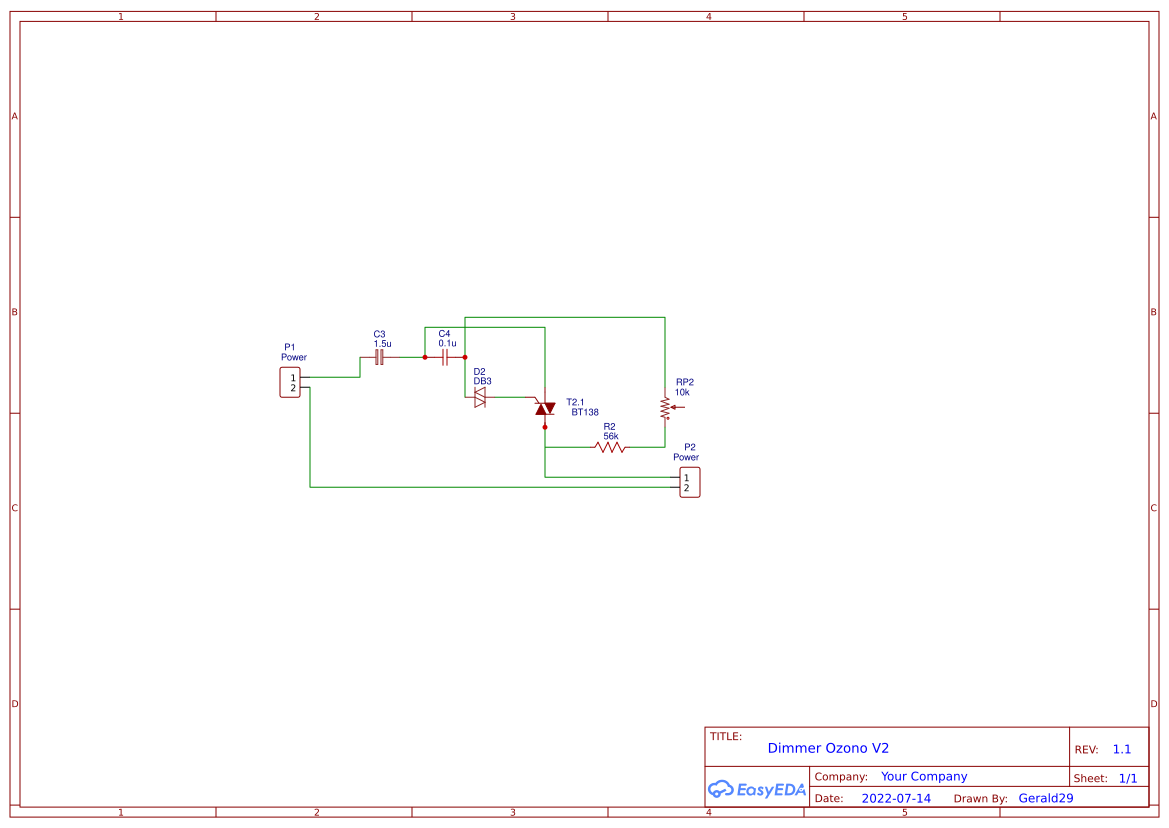
Task: Select the P2 Power connector symbol
Action: coord(690,481)
